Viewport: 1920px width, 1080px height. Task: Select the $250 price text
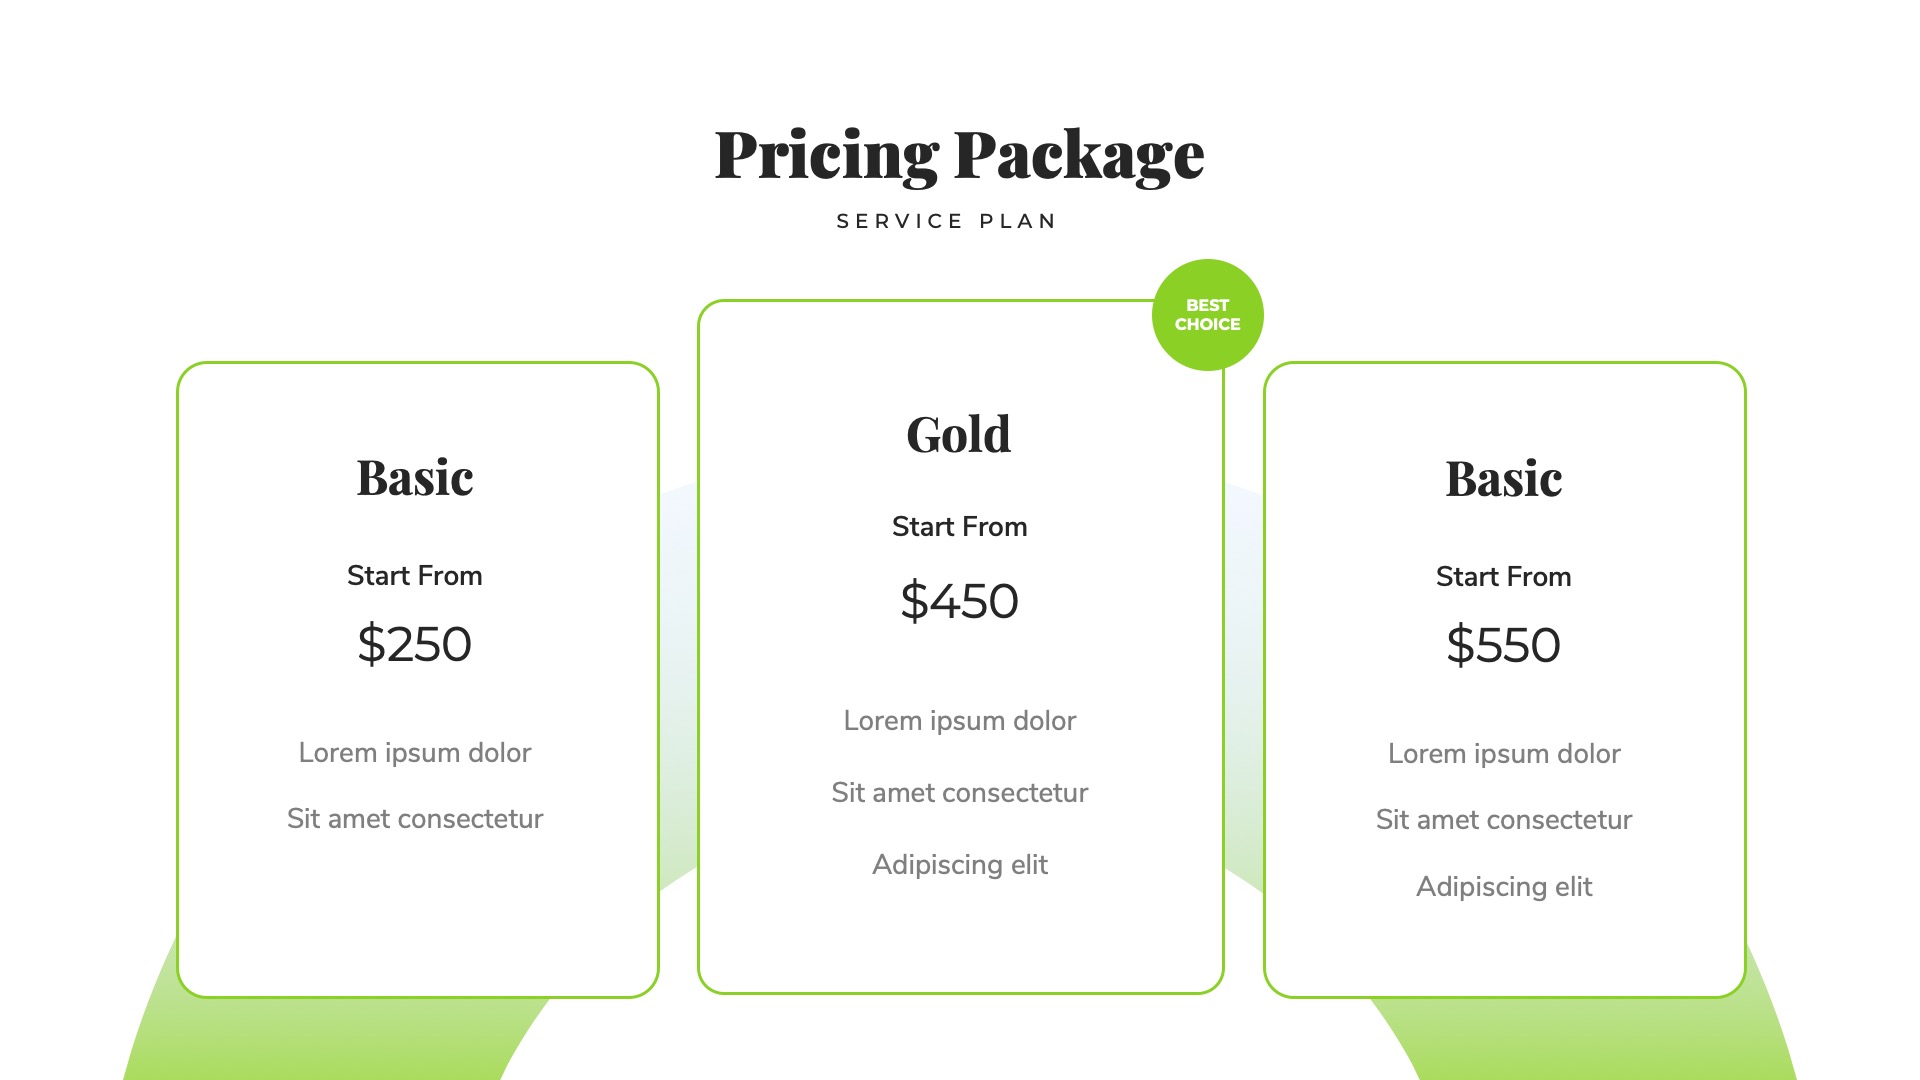click(414, 644)
